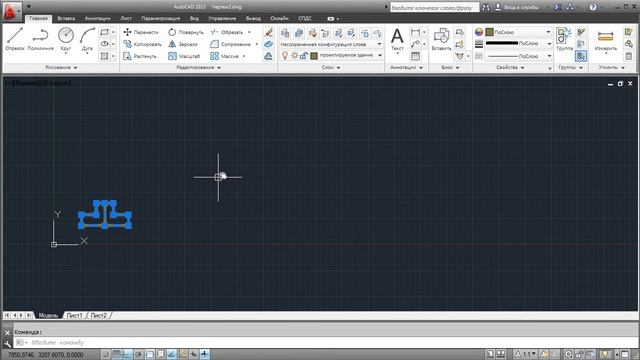Viewport: 640px width, 360px height.
Task: Click the Повернуть rotate tool
Action: (x=186, y=32)
